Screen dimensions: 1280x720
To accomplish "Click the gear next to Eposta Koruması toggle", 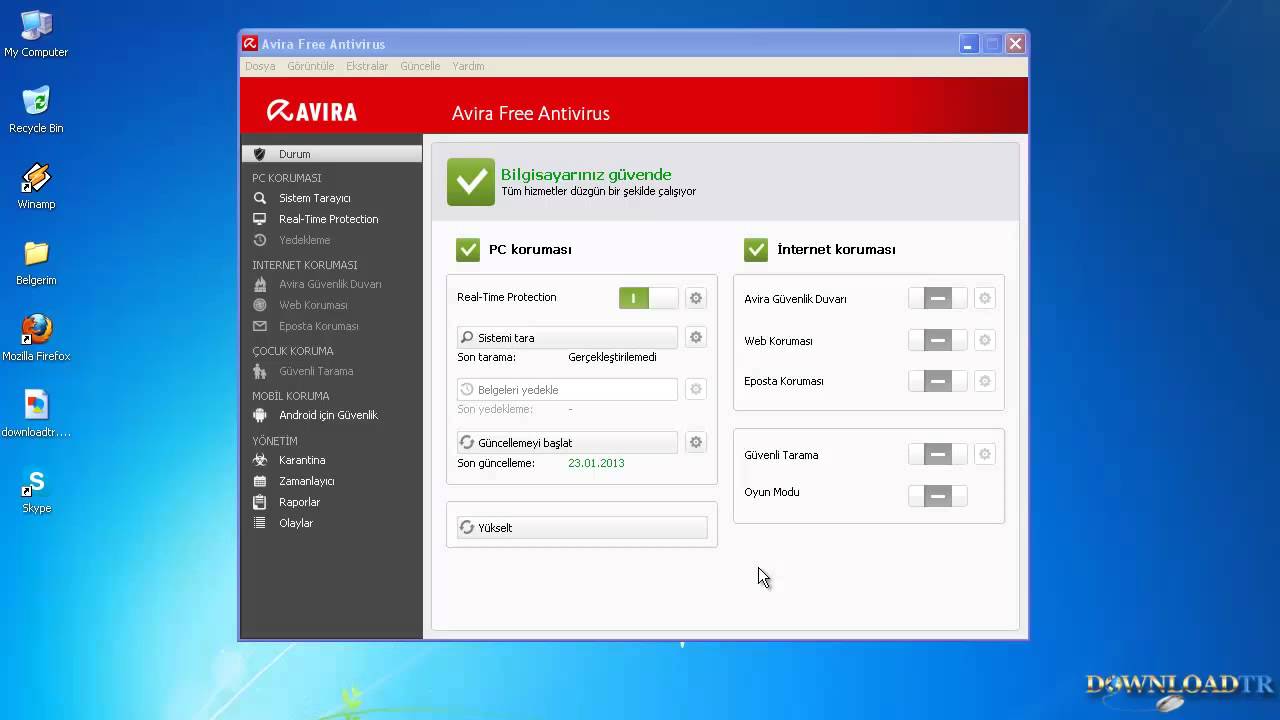I will 985,381.
